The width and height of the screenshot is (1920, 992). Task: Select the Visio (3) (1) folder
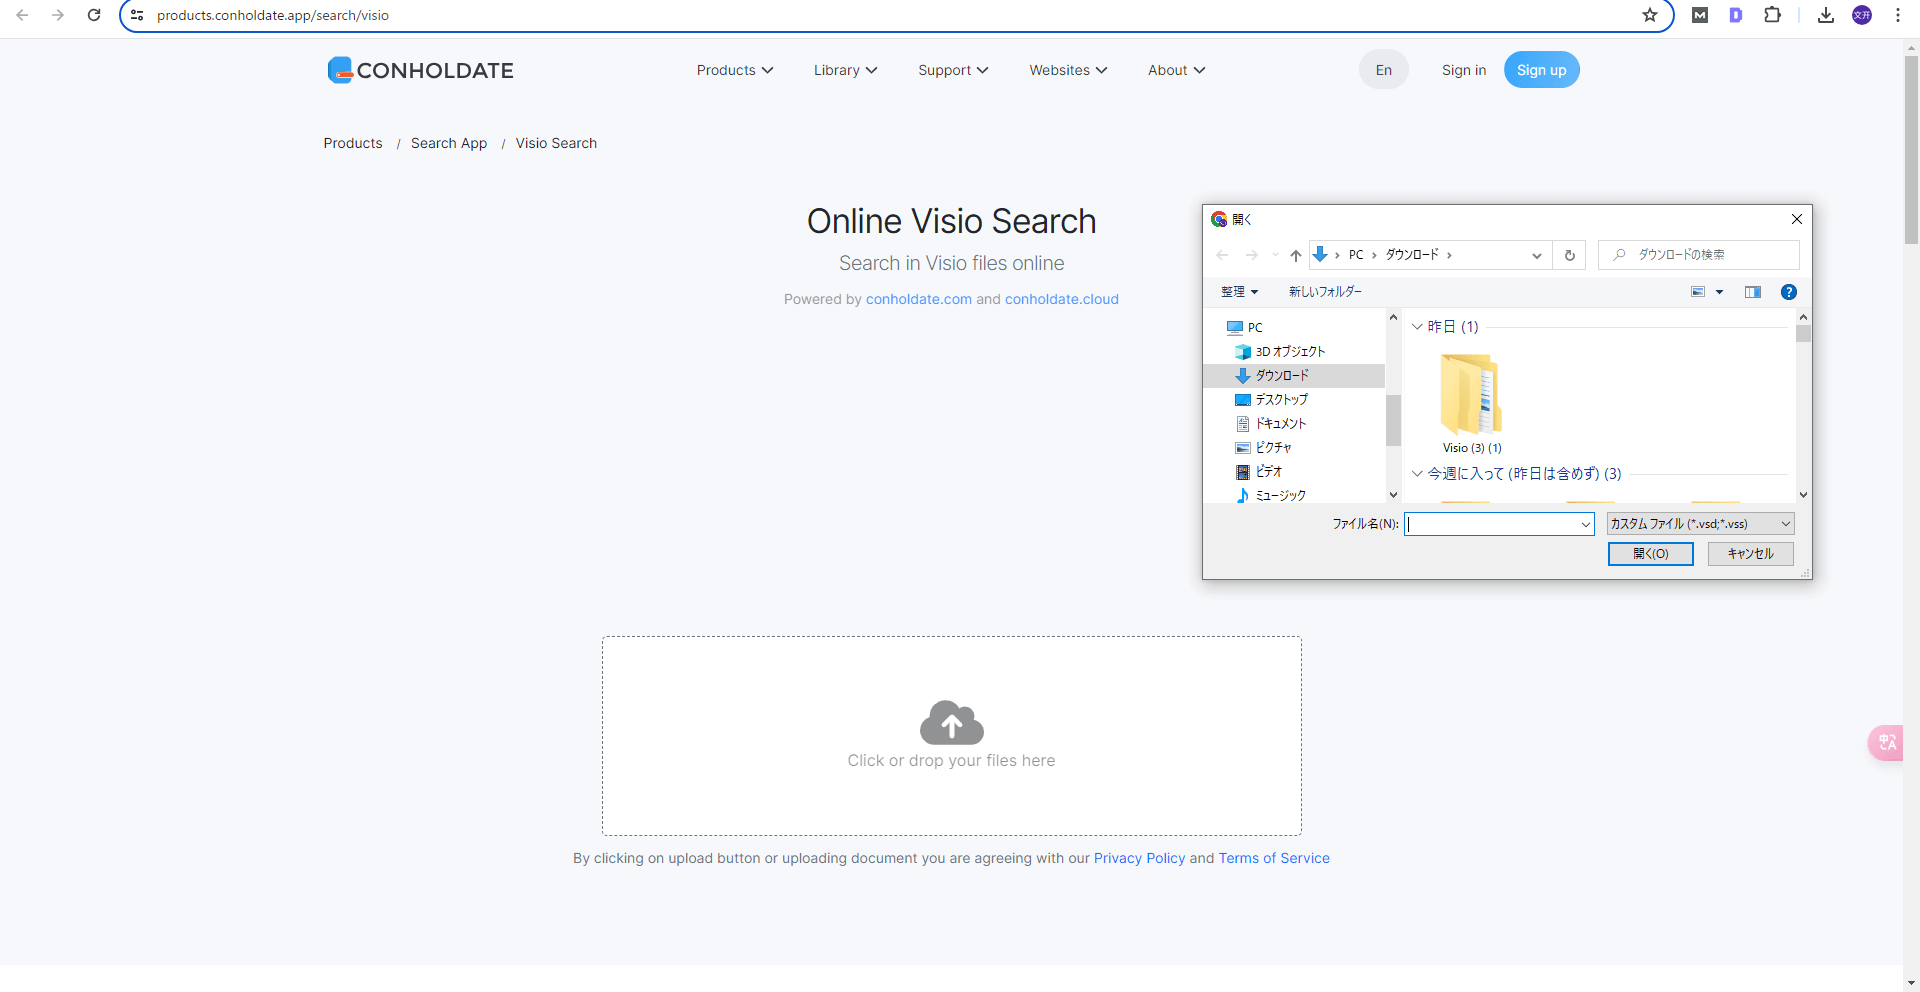point(1471,403)
